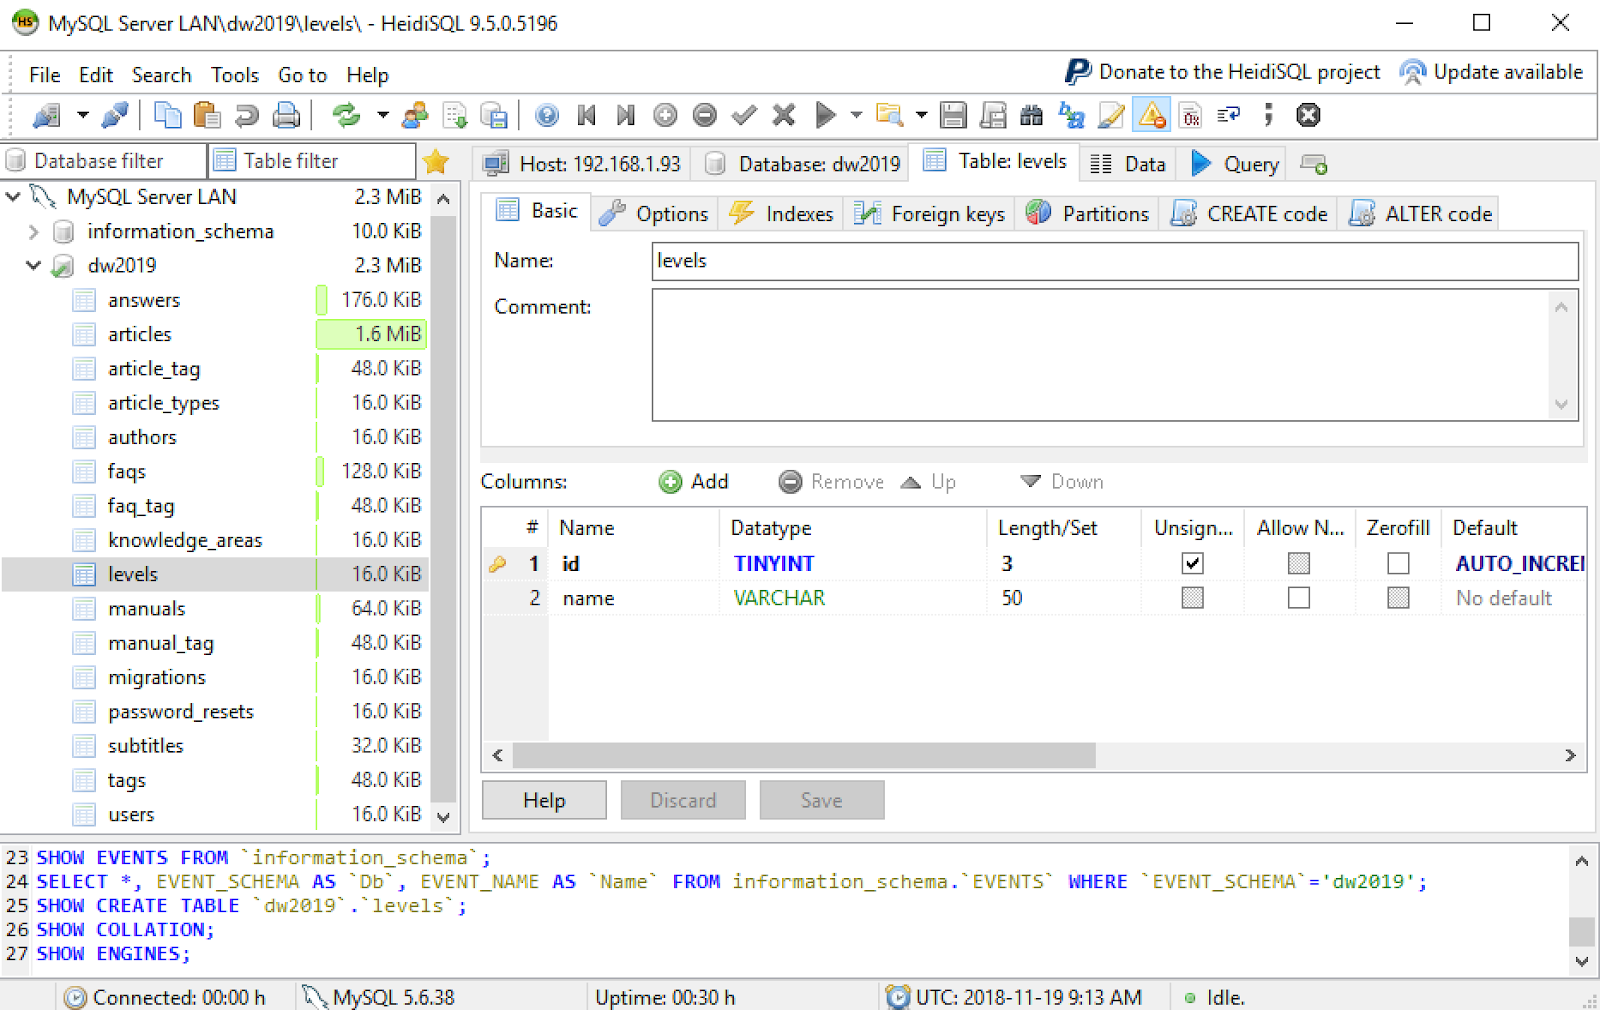
Task: Collapse the MySQL Server LAN tree node
Action: 14,197
